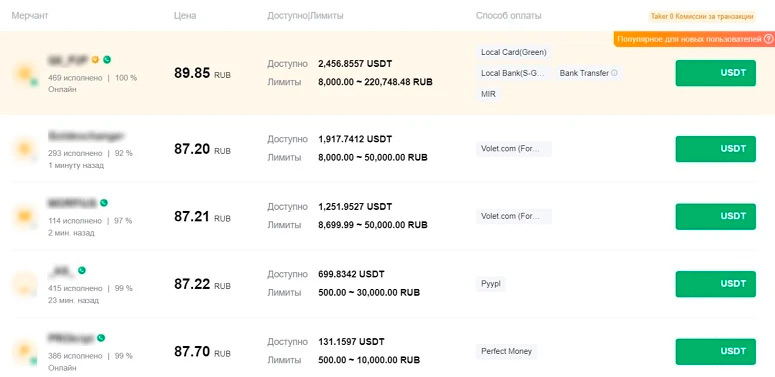Select the Pyypl payment tag
This screenshot has width=775, height=377.
[x=491, y=284]
